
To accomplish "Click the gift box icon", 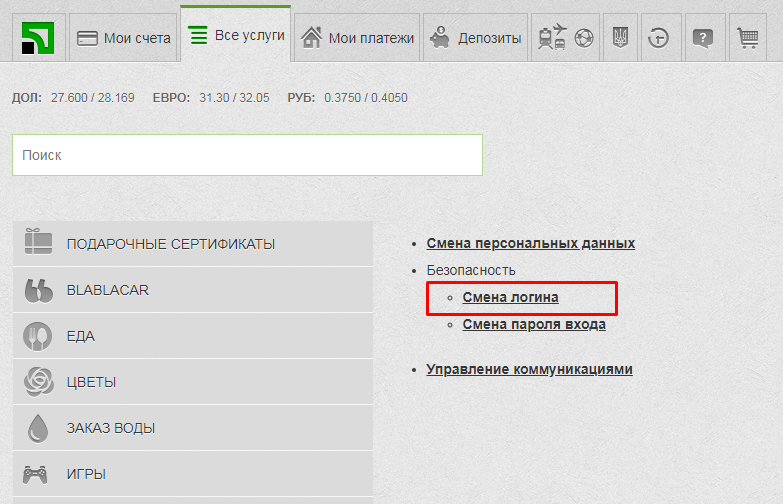I will point(38,242).
